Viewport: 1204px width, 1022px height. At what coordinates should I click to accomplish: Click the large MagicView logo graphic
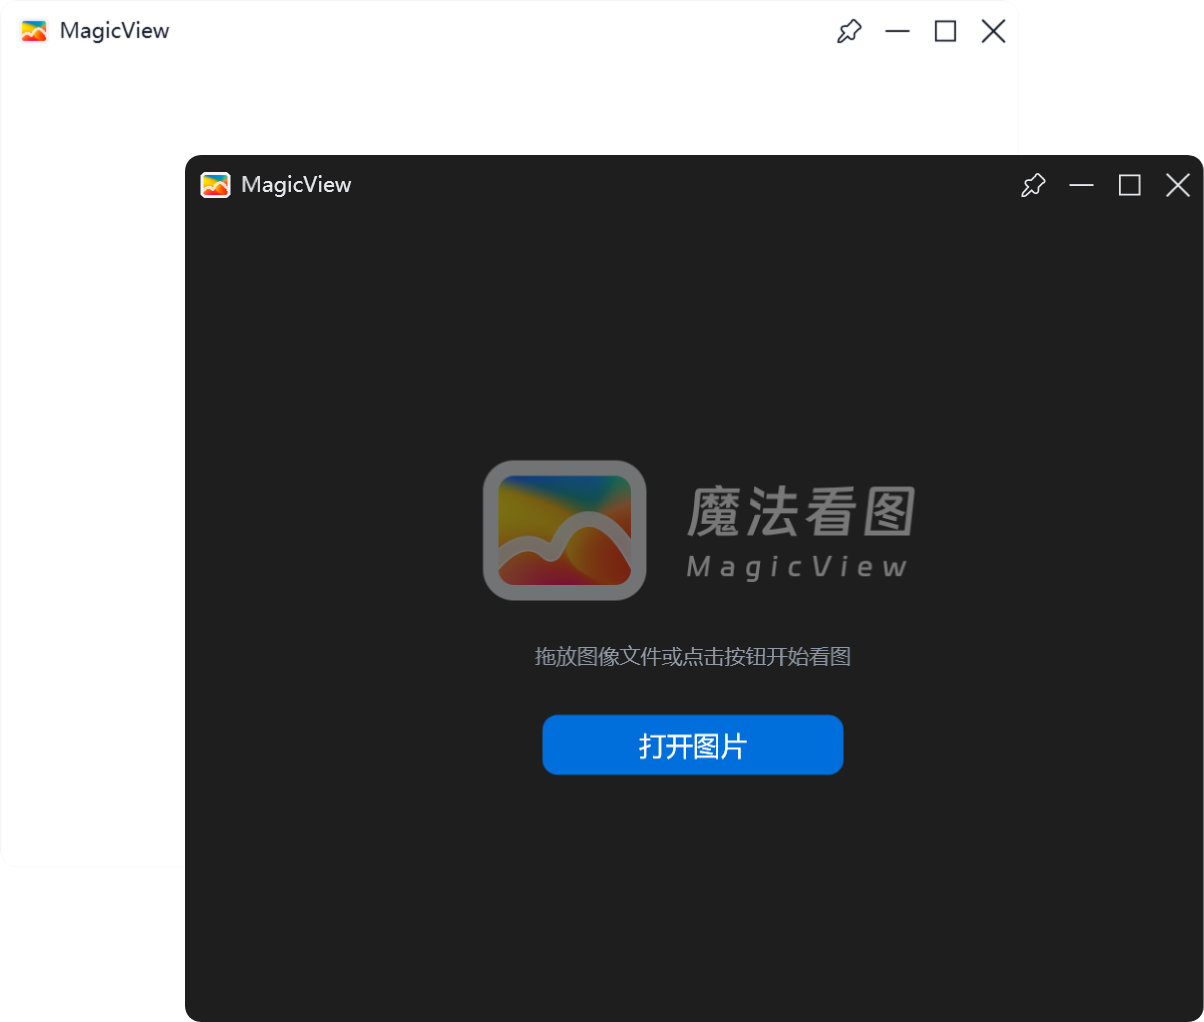click(564, 530)
